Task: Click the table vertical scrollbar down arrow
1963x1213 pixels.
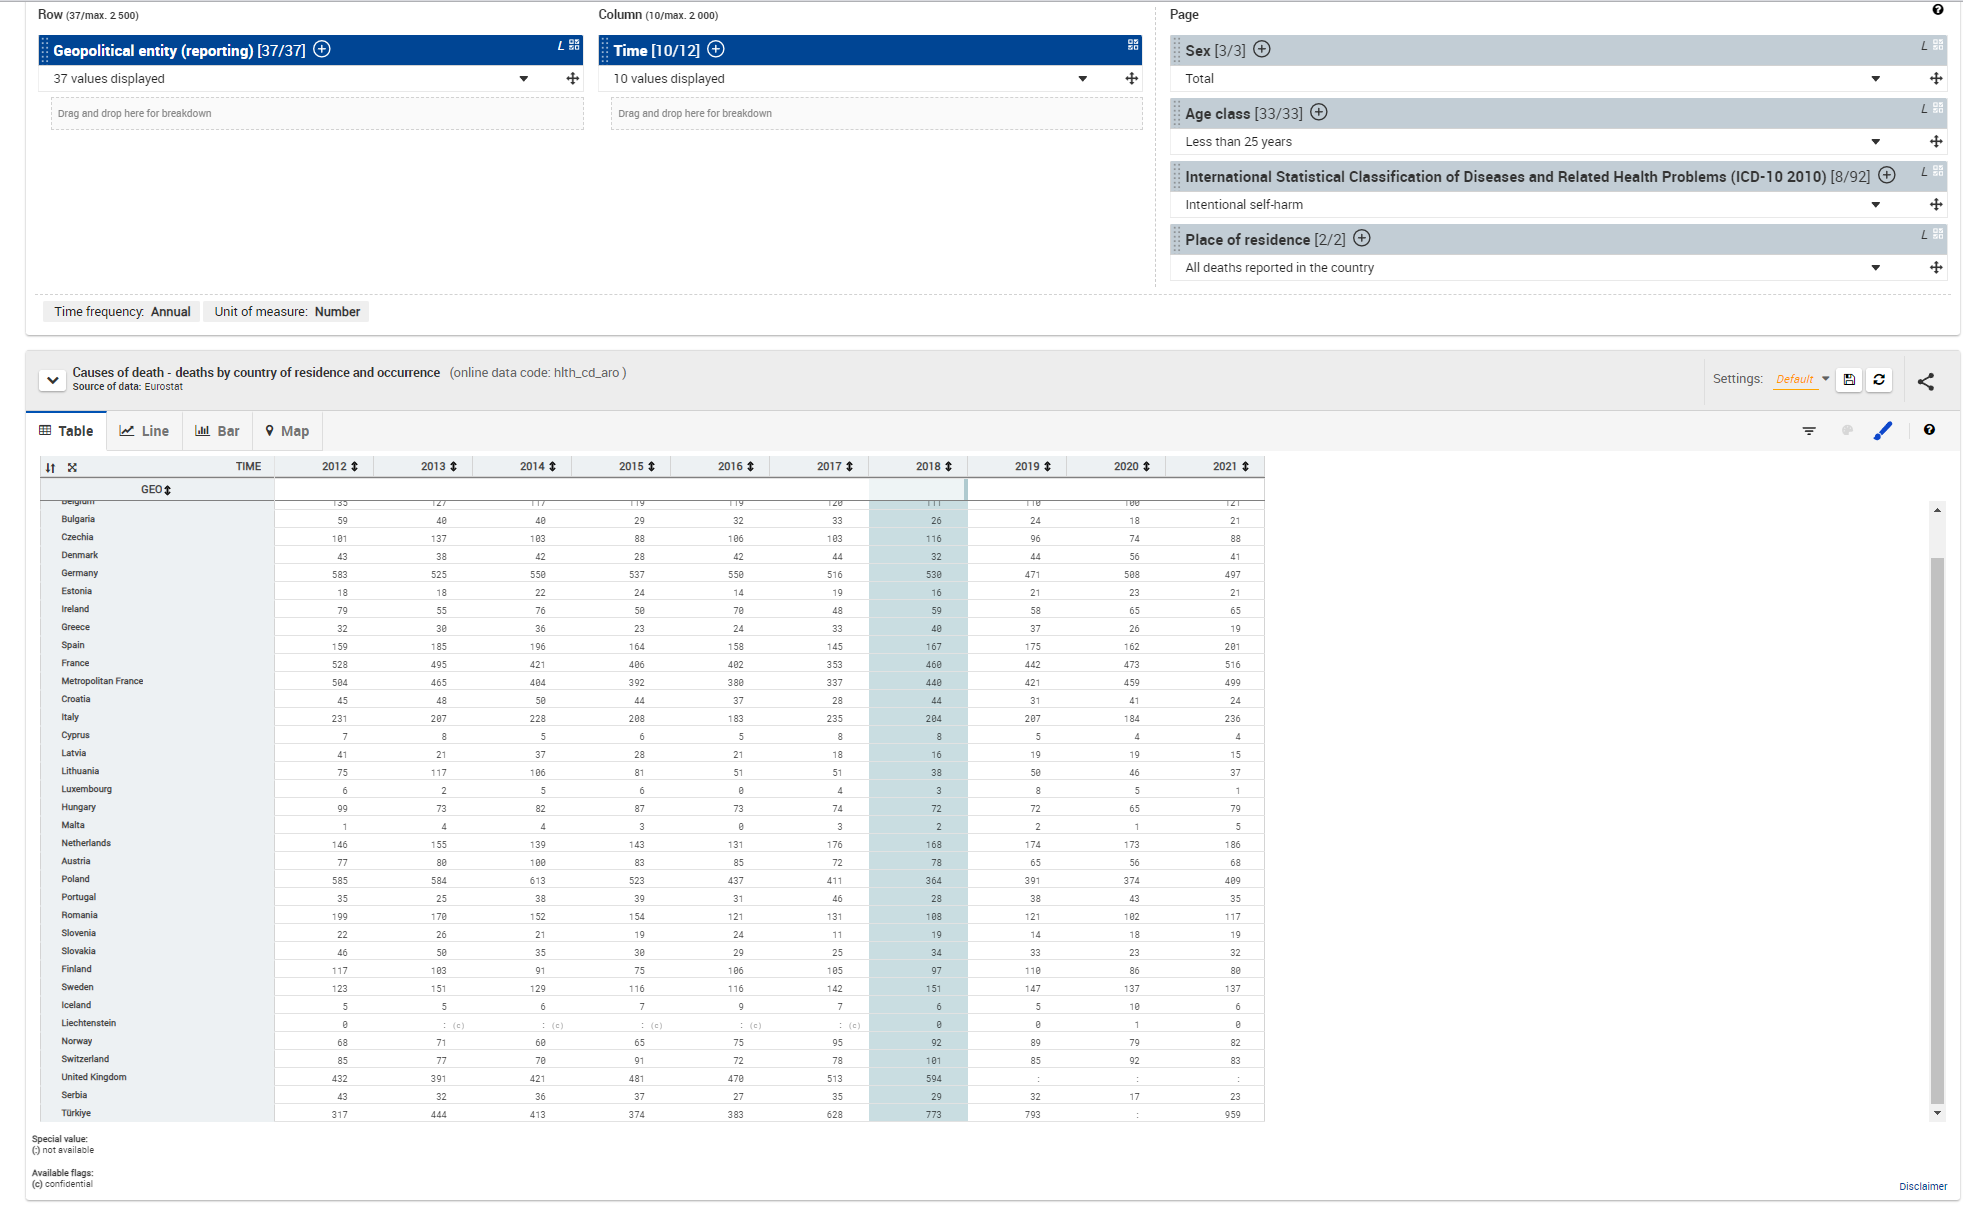Action: pos(1937,1113)
